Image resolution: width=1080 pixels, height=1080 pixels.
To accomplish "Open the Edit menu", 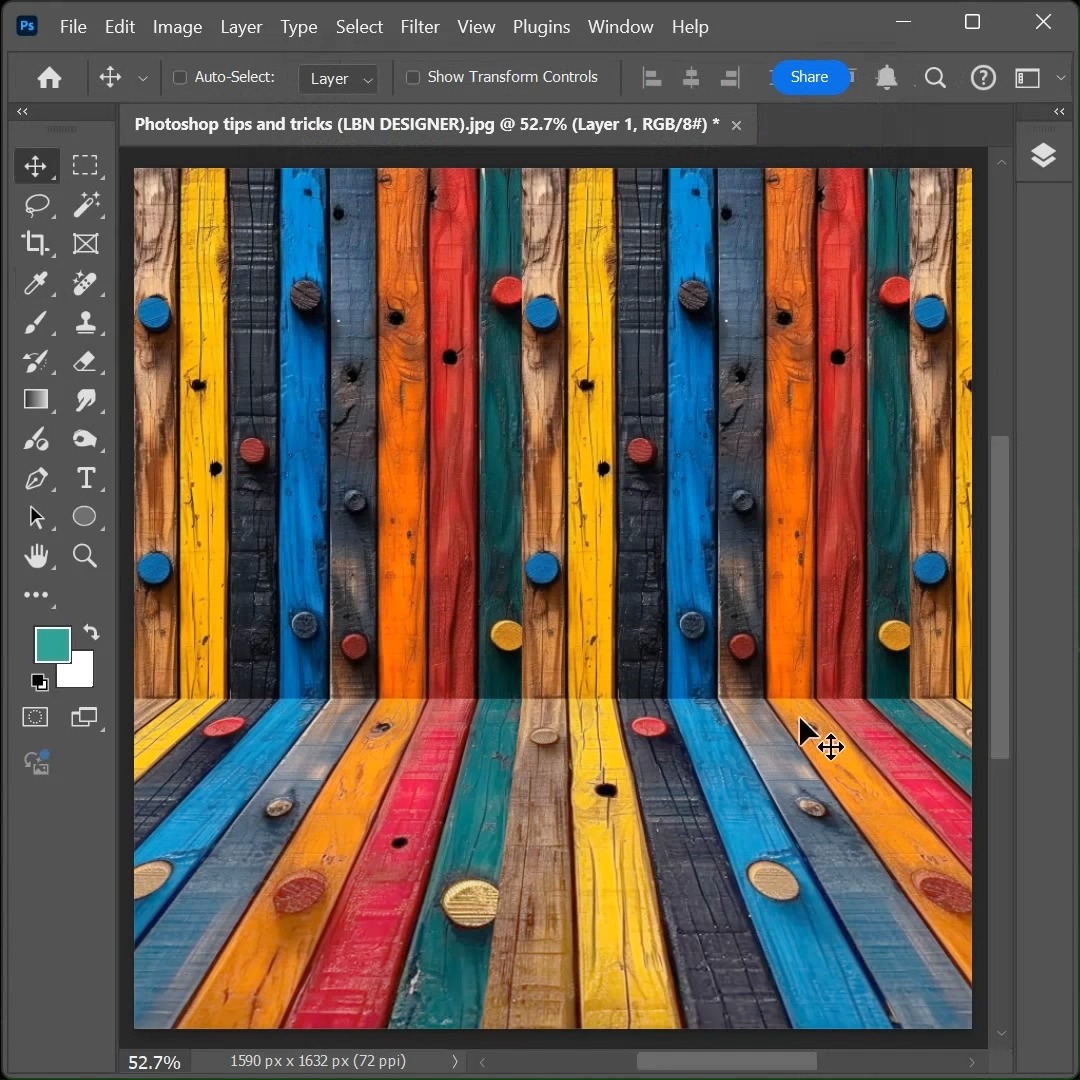I will 120,27.
